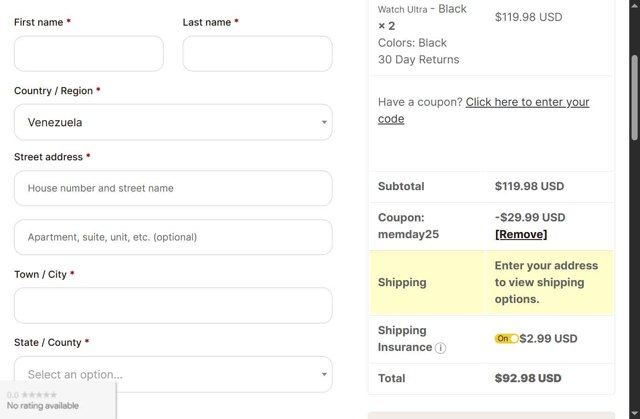Viewport: 640px width, 419px height.
Task: Click the Shipping Insurance label text
Action: [405, 339]
